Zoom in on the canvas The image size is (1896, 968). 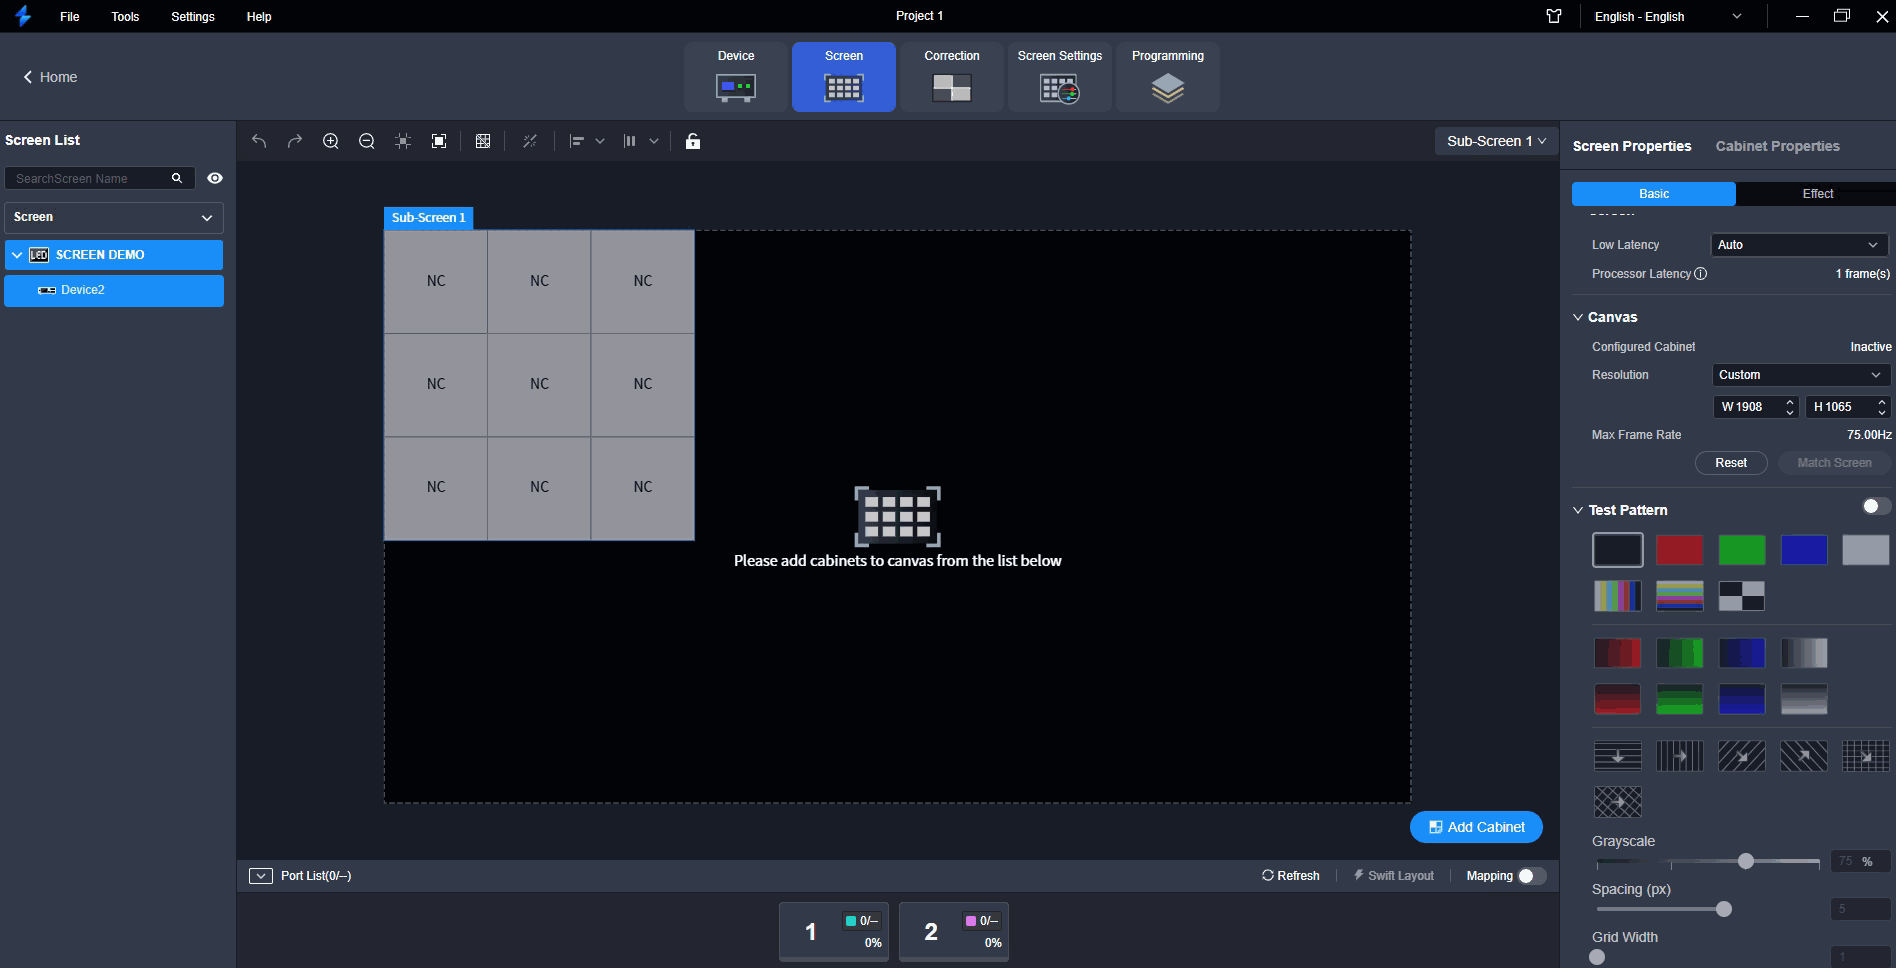tap(331, 141)
